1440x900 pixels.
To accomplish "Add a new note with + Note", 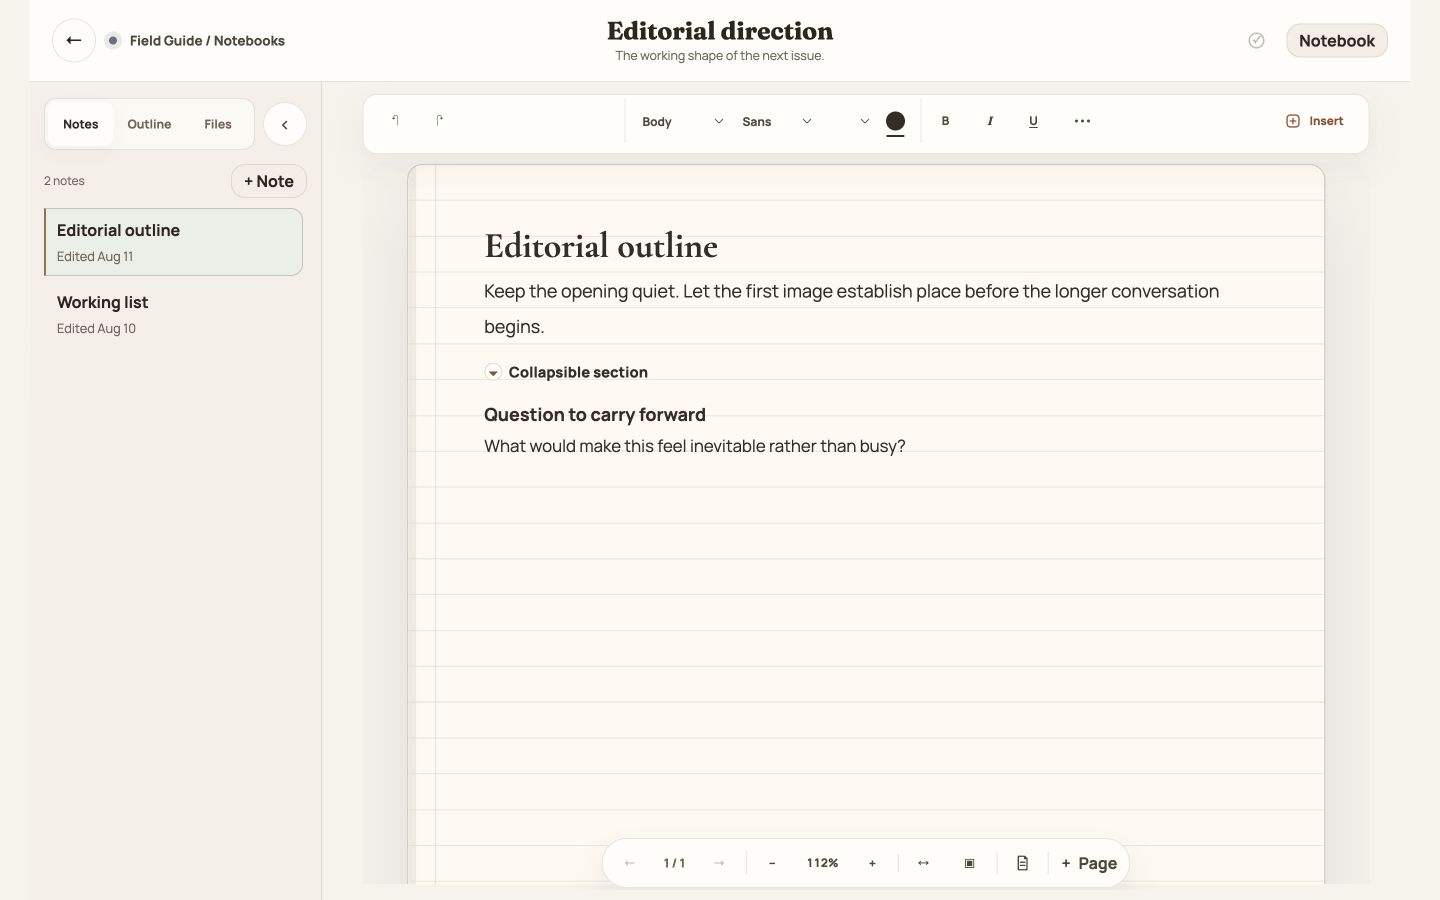I will [269, 181].
